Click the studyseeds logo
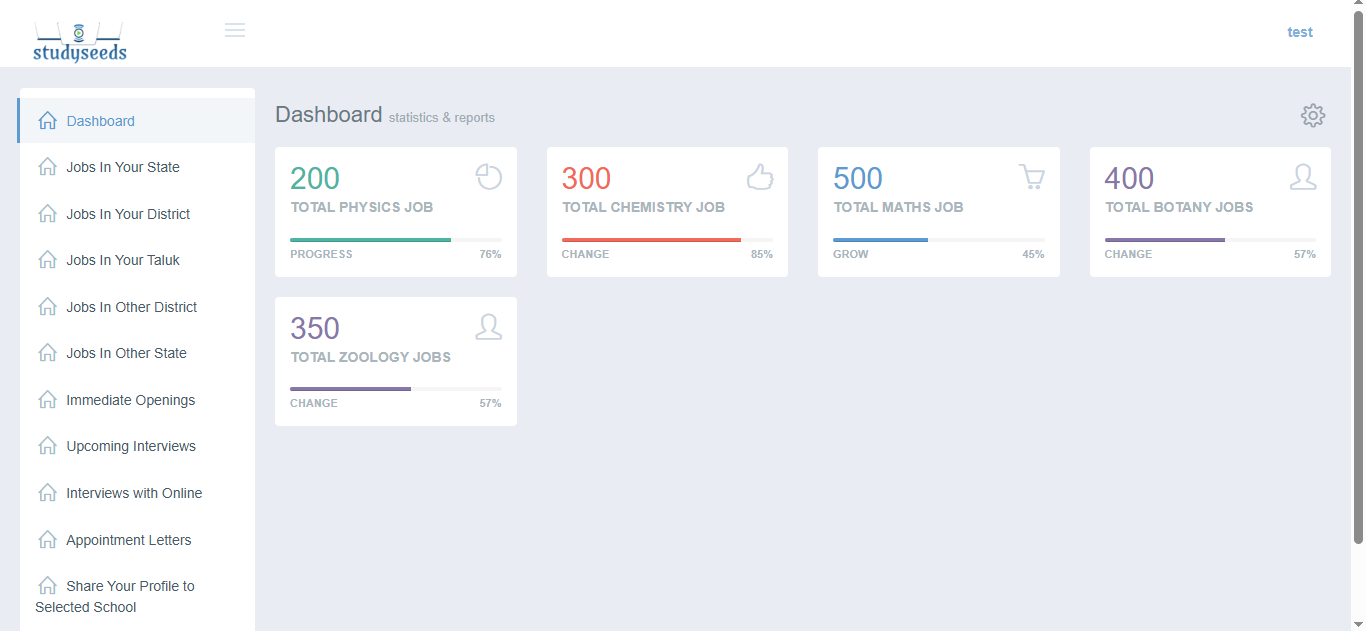 coord(80,42)
